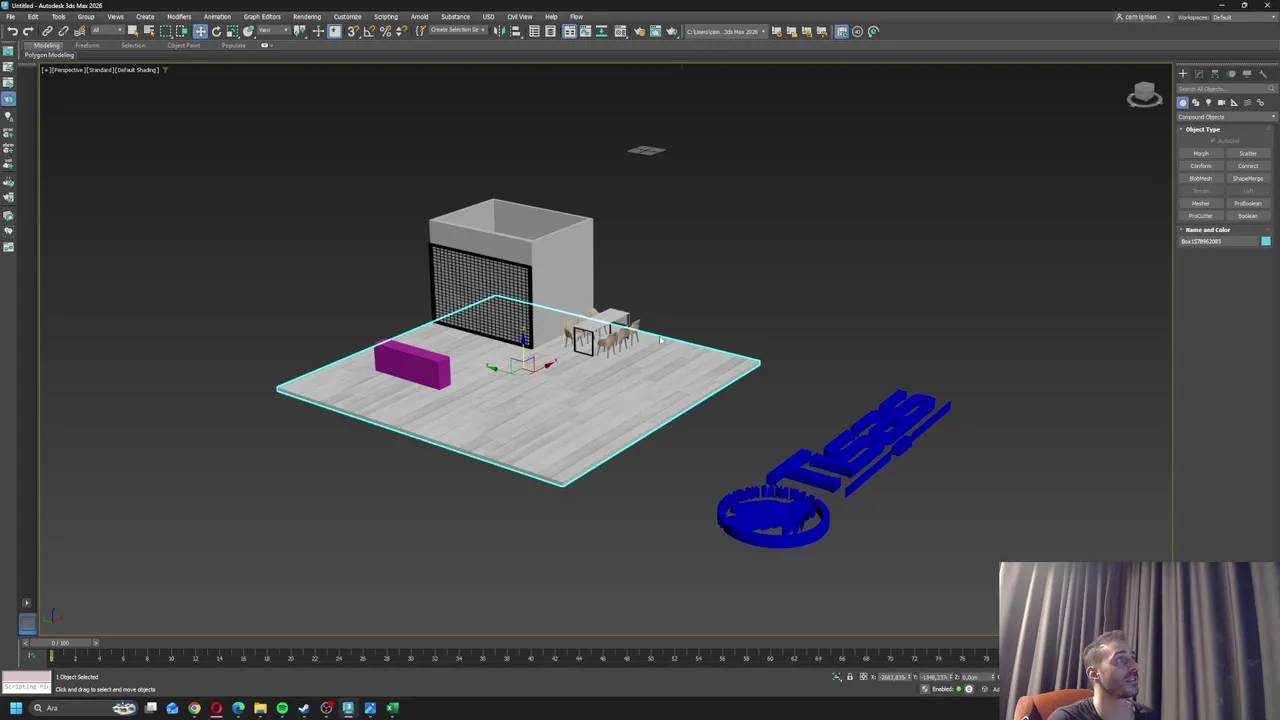Open the selection filter All dropdown

coord(107,31)
